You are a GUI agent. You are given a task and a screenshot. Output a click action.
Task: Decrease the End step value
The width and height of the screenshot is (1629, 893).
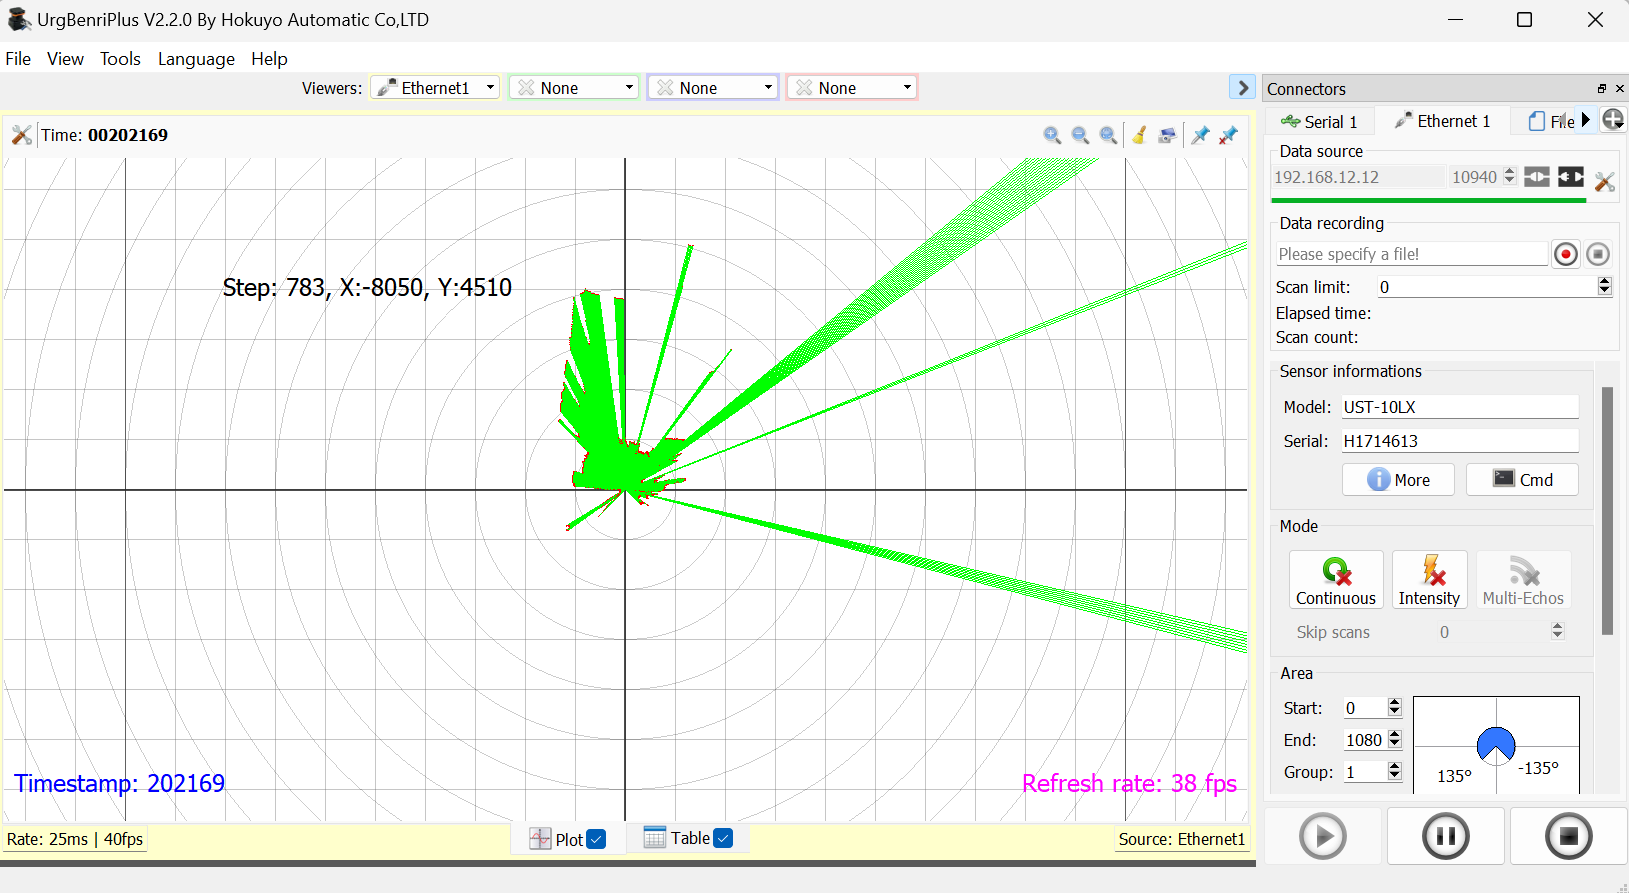[1395, 745]
